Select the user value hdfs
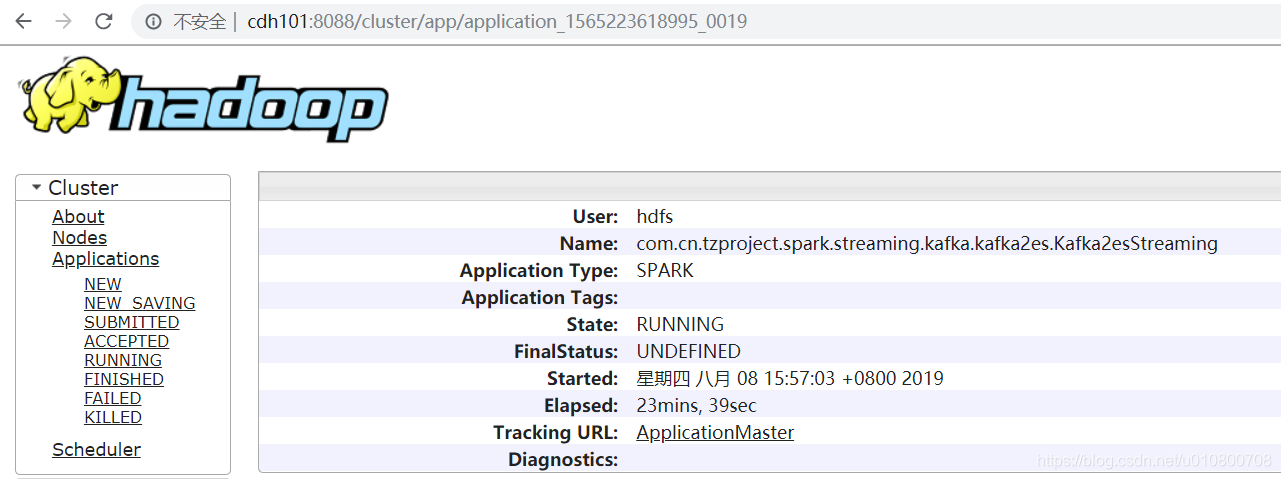1281x479 pixels. (x=655, y=217)
